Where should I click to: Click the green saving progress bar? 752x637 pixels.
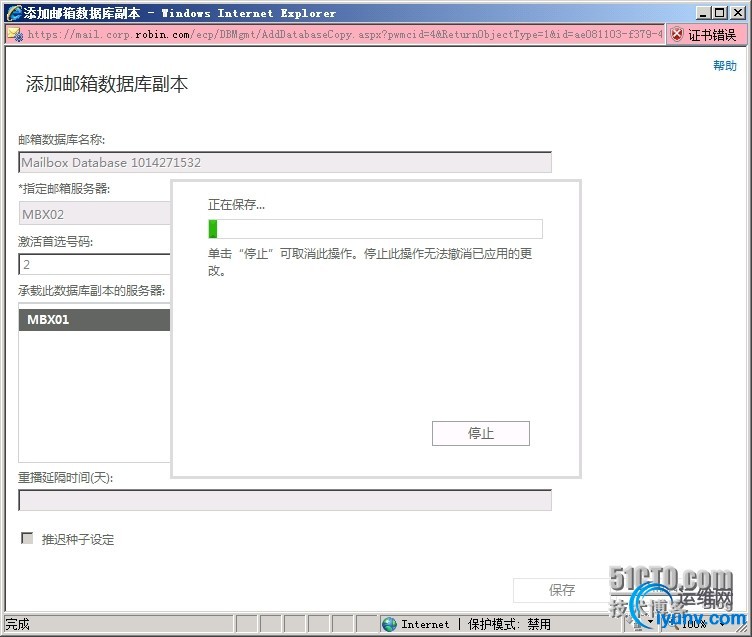click(376, 229)
